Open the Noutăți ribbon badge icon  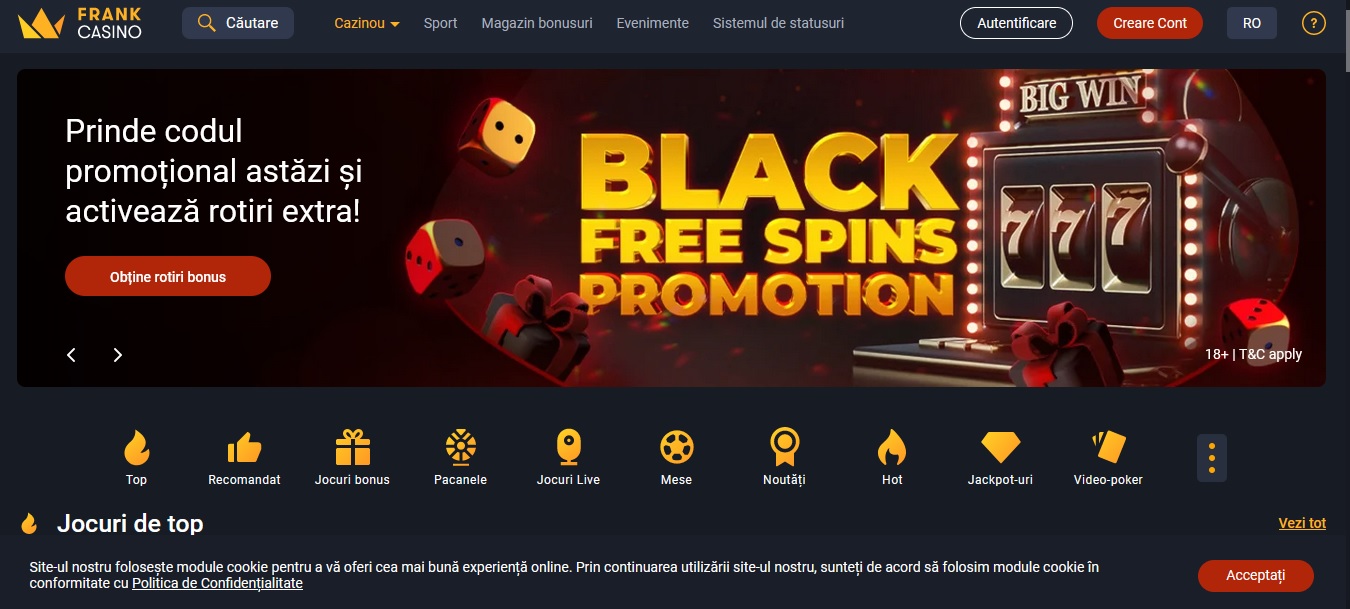[784, 447]
